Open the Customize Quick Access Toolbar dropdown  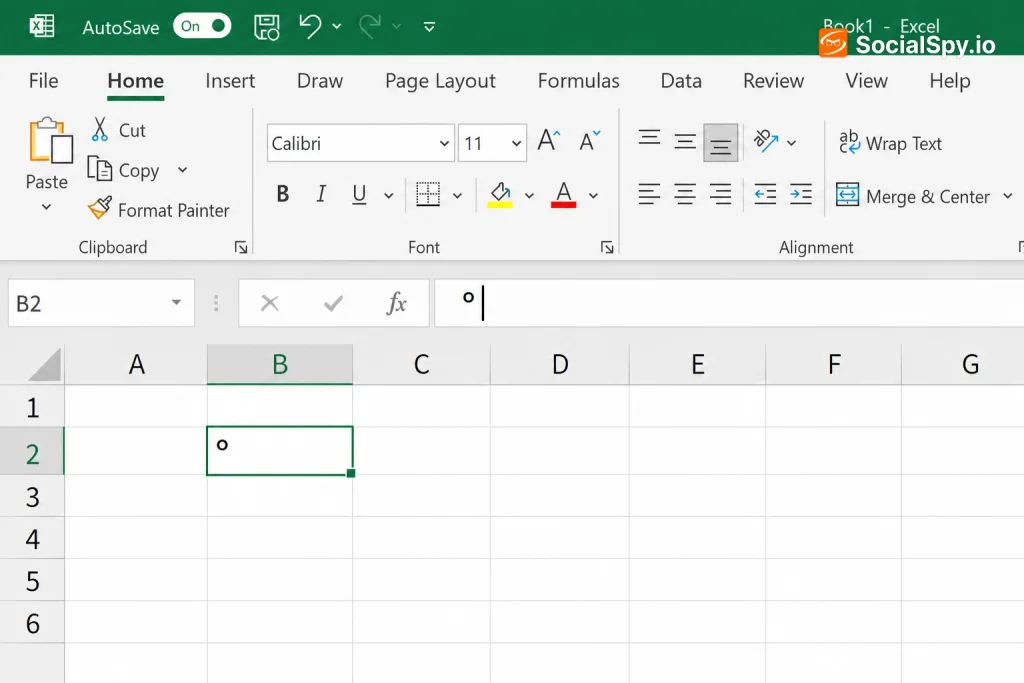[x=429, y=27]
